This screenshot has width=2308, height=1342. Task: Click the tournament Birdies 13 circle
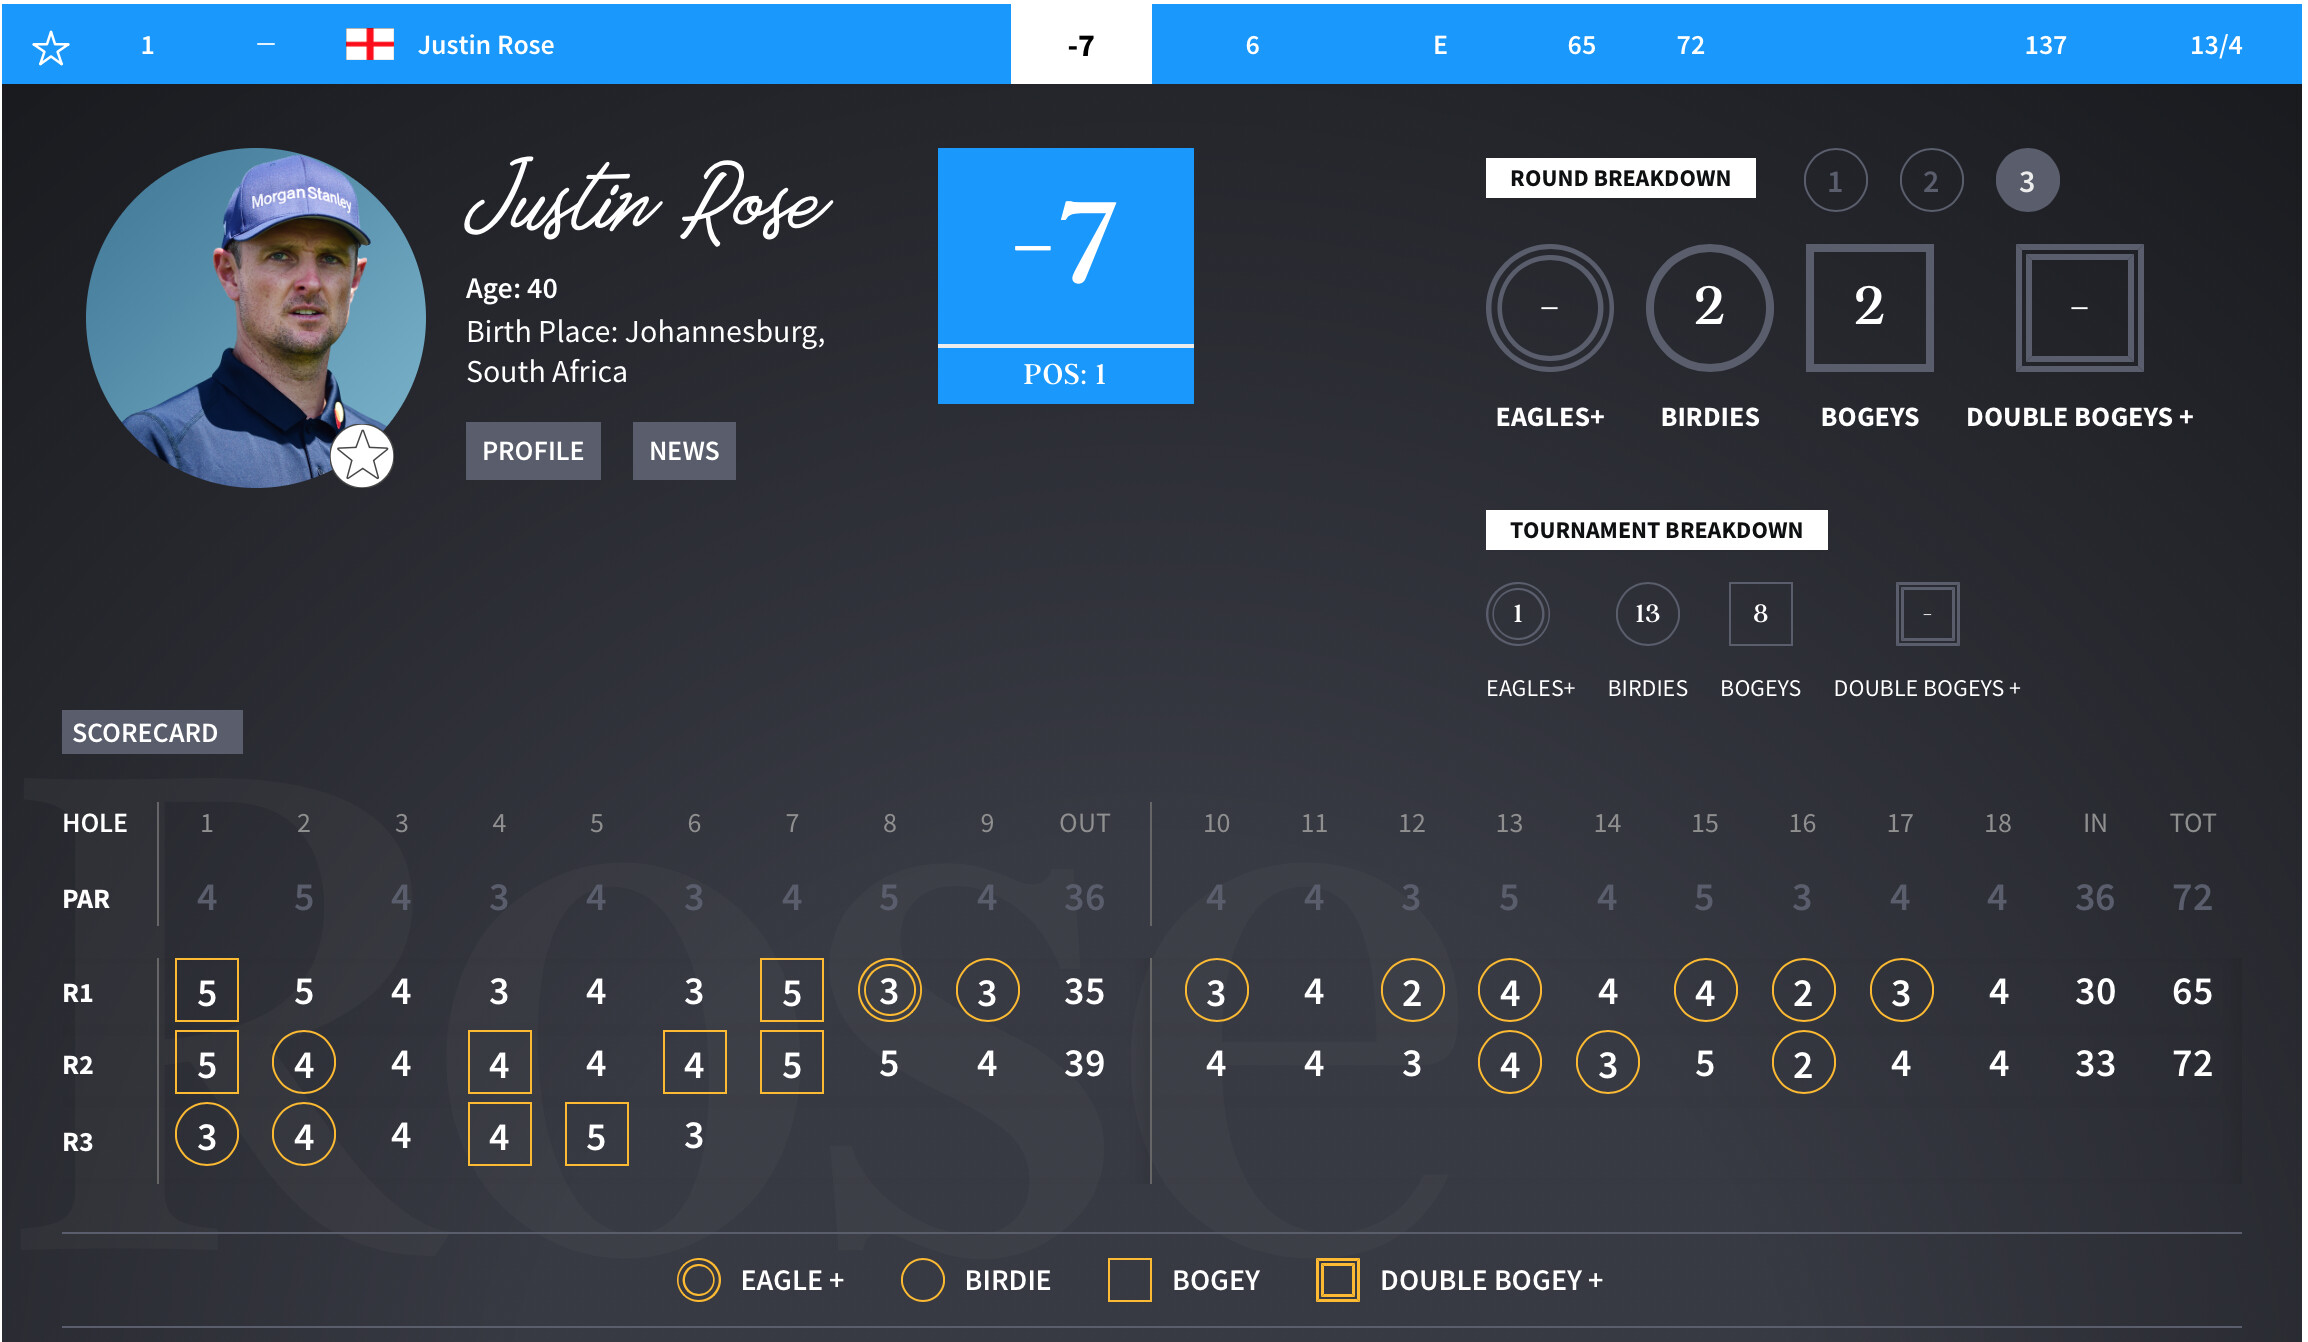(x=1647, y=613)
